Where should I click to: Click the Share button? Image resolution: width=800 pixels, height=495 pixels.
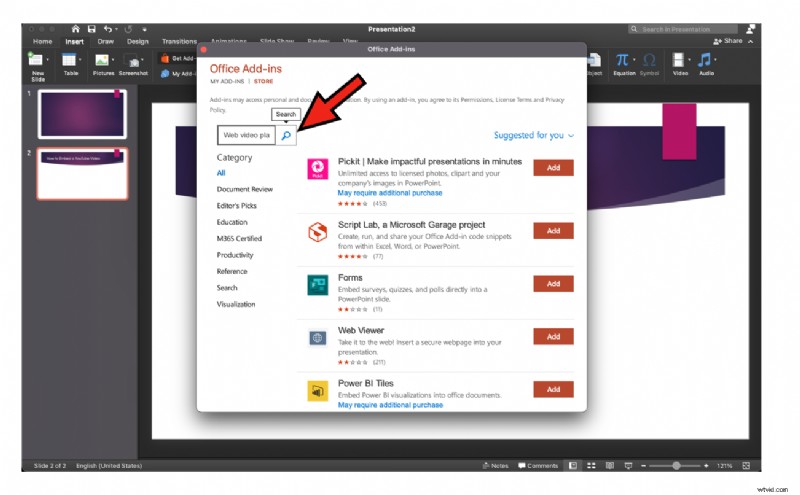coord(728,41)
